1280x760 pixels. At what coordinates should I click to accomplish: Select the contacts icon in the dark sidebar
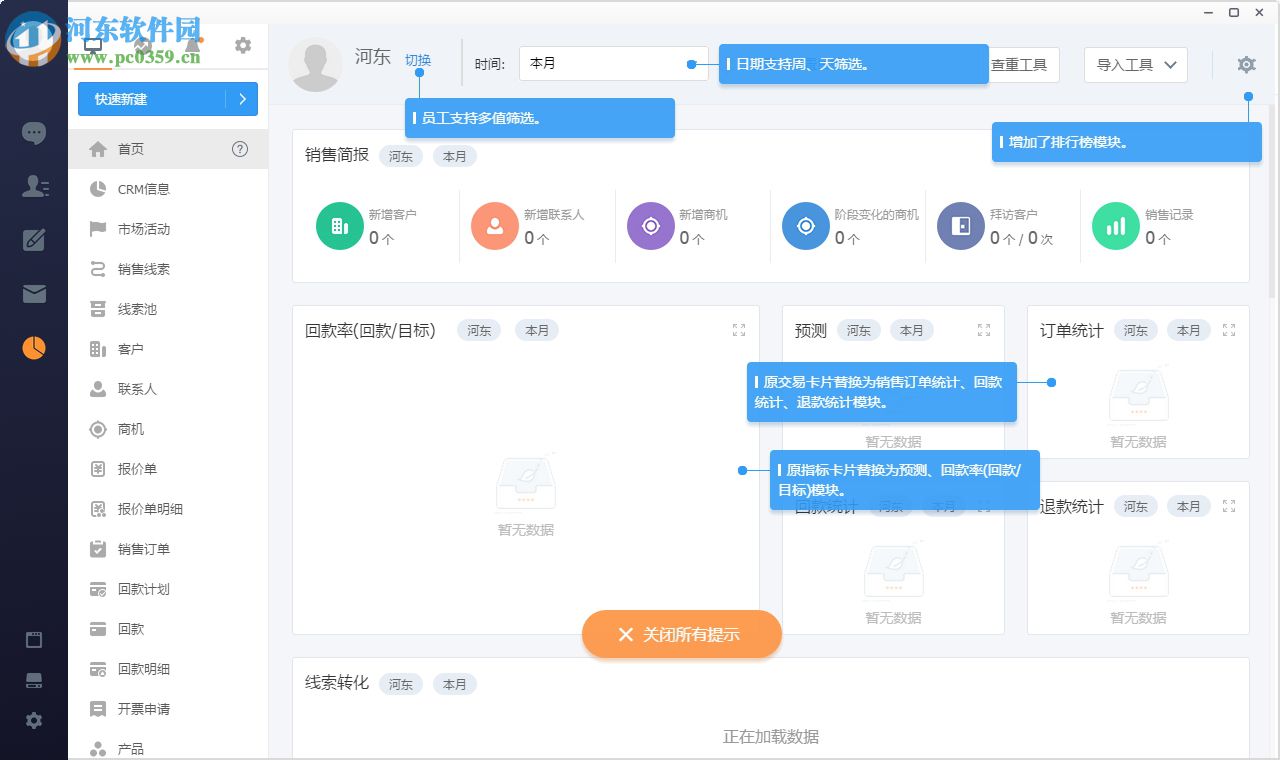point(34,186)
